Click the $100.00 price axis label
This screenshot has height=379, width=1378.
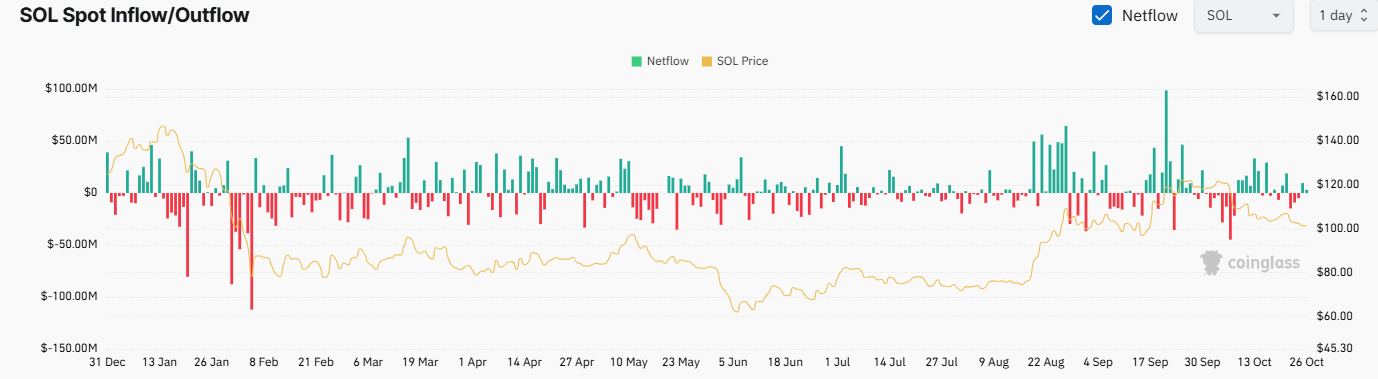1338,229
